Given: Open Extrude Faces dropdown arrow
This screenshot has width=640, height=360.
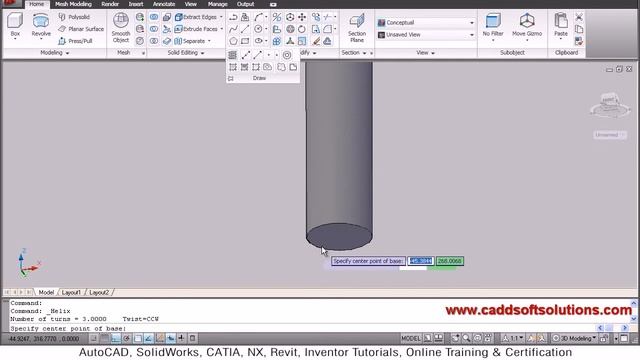Looking at the screenshot, I should 222,29.
